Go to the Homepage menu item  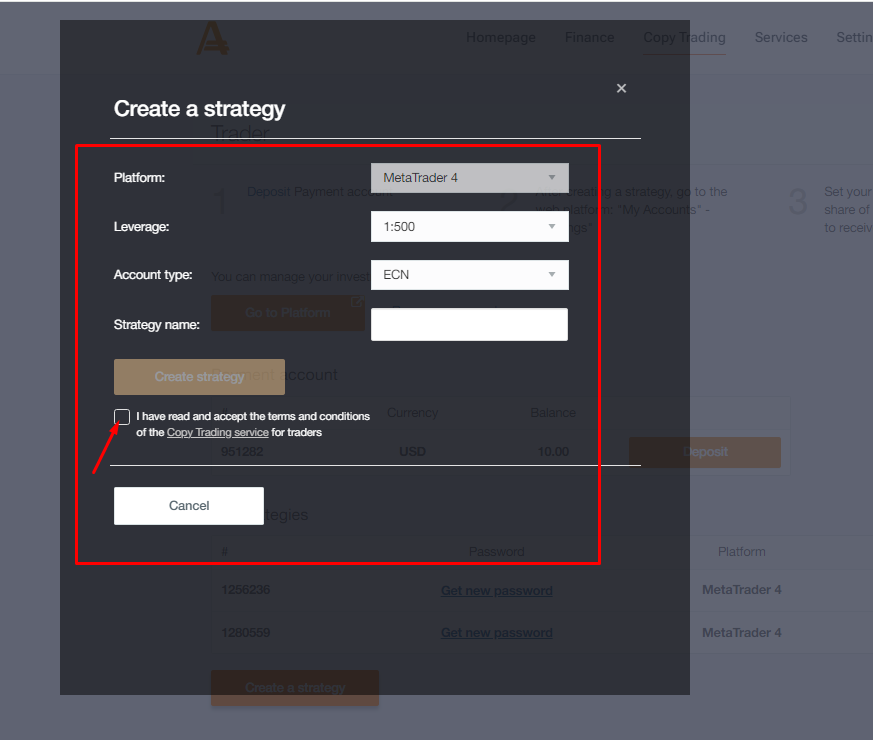[x=500, y=38]
